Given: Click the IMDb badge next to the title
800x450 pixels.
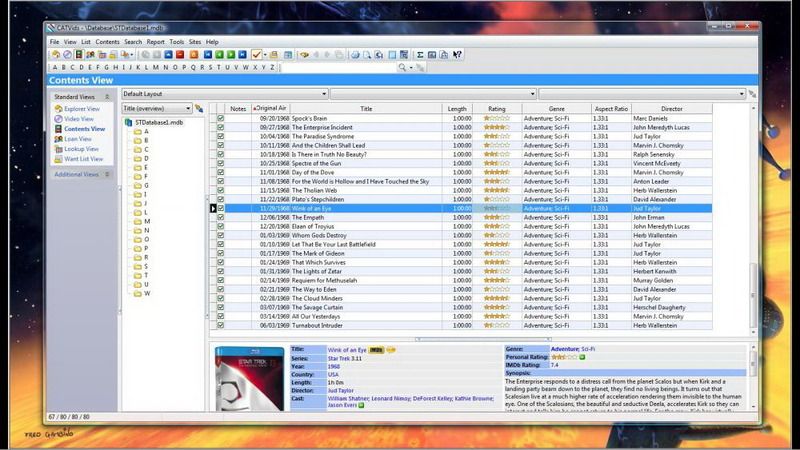Looking at the screenshot, I should (x=377, y=349).
